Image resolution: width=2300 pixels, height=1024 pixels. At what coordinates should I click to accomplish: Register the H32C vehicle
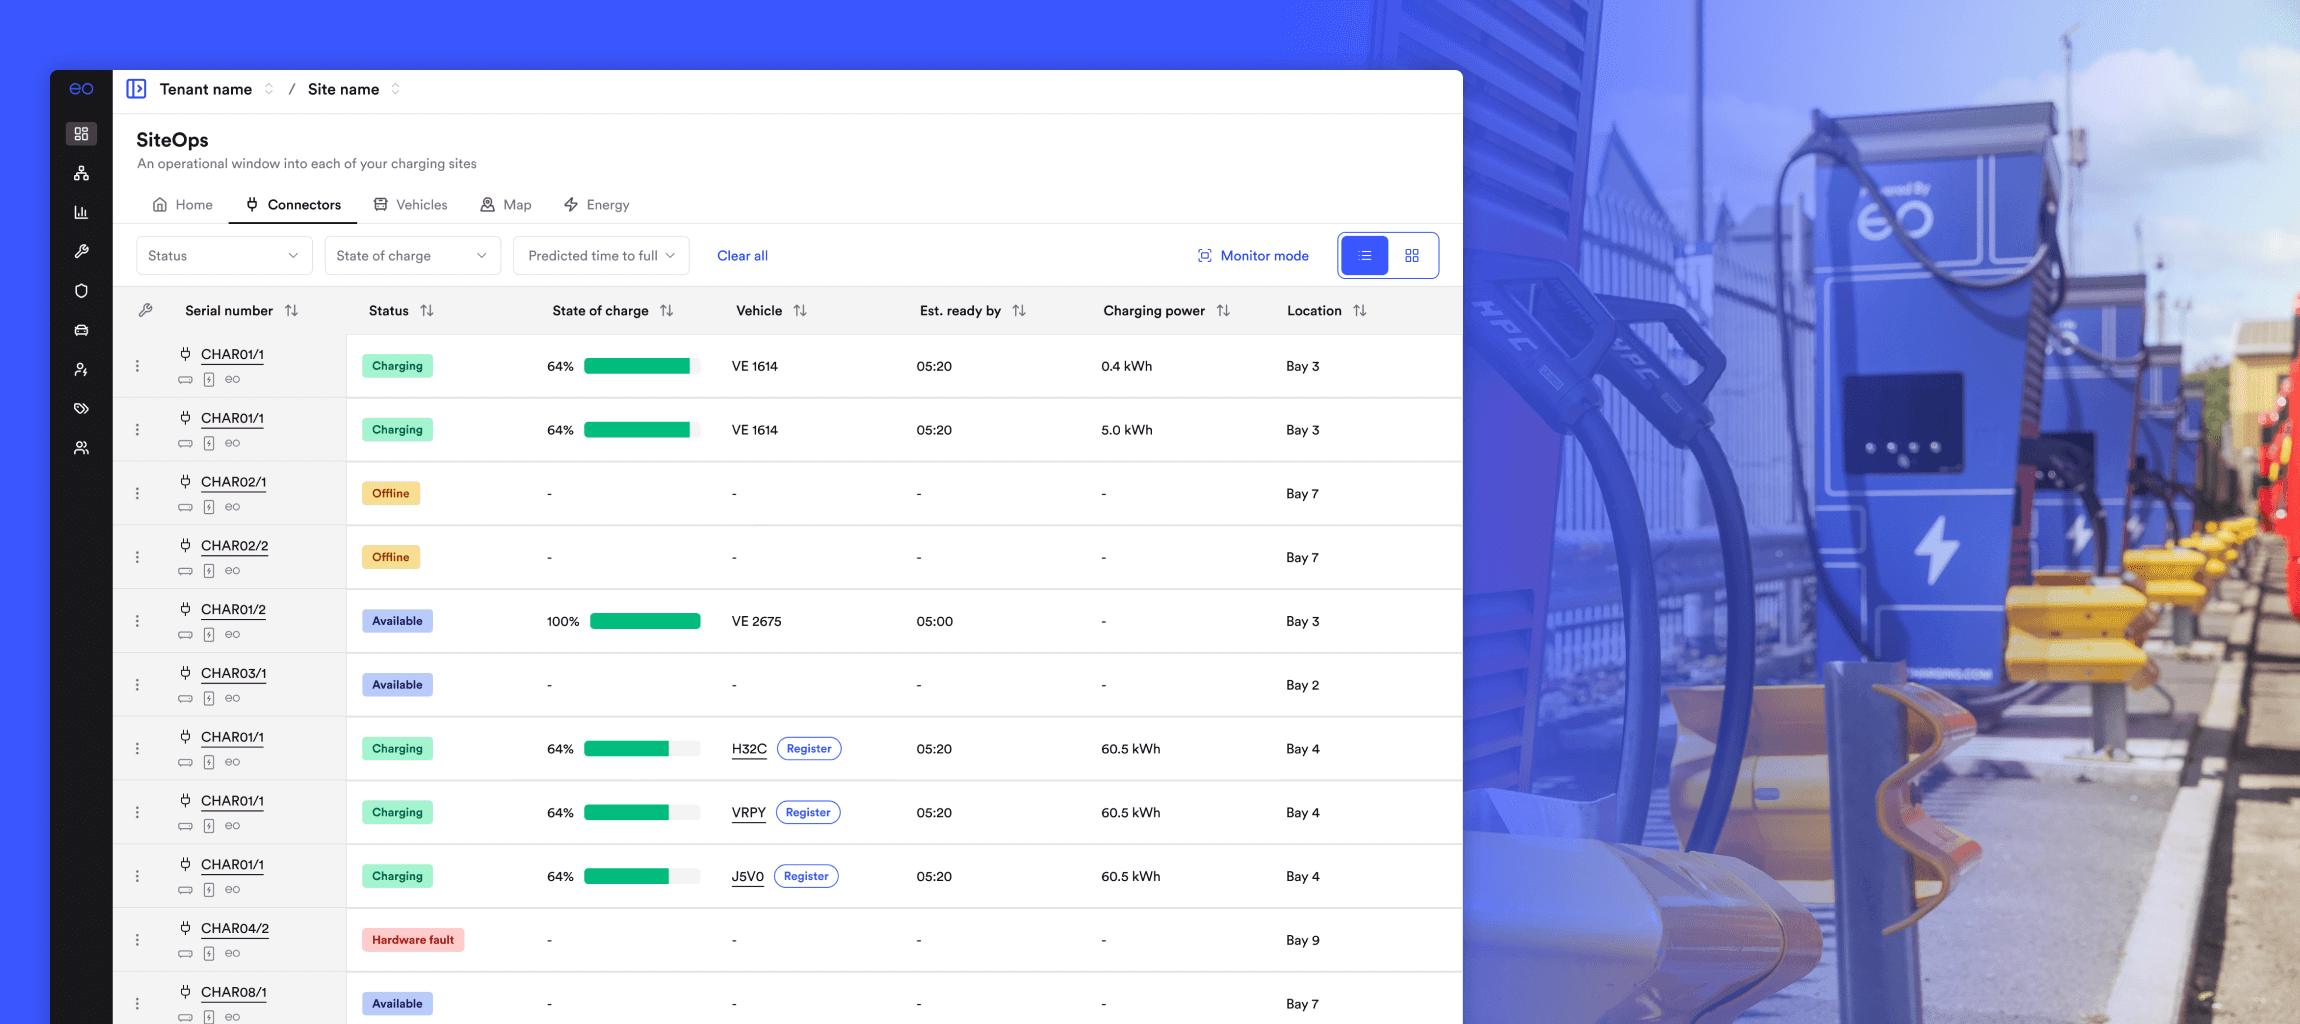coord(808,749)
